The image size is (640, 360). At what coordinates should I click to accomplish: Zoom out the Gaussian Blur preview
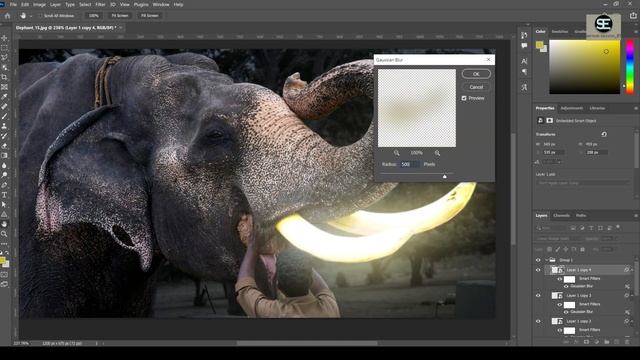click(396, 153)
